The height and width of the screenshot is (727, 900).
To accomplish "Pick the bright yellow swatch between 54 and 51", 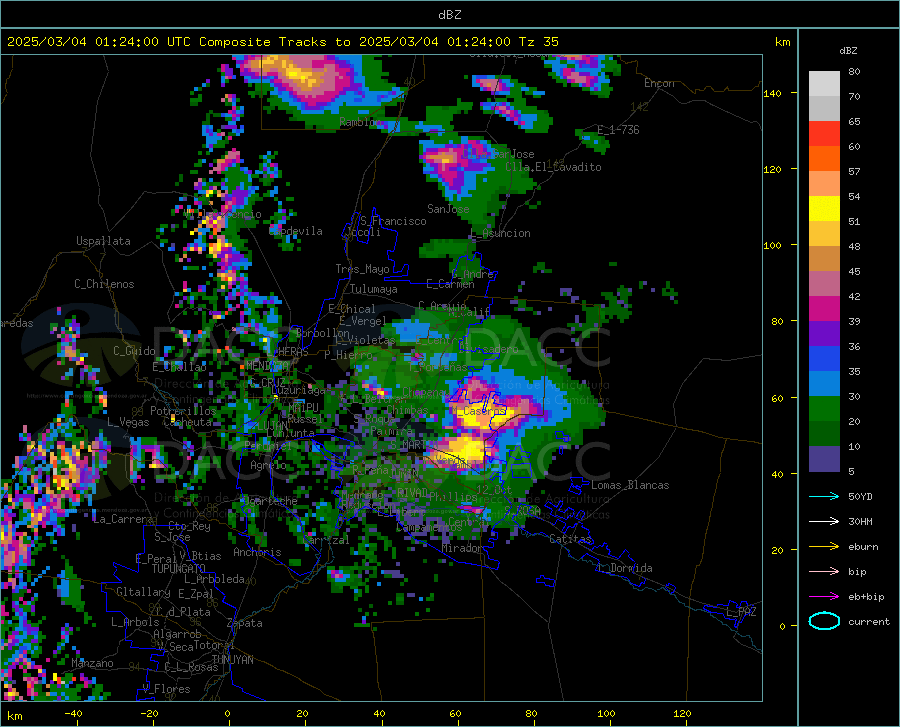I will [824, 209].
